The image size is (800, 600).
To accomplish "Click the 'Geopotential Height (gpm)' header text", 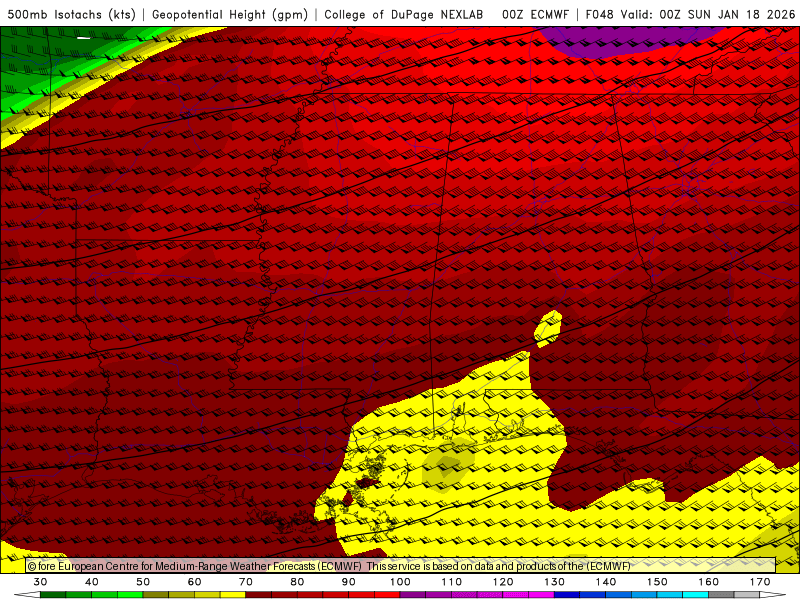I will click(230, 14).
